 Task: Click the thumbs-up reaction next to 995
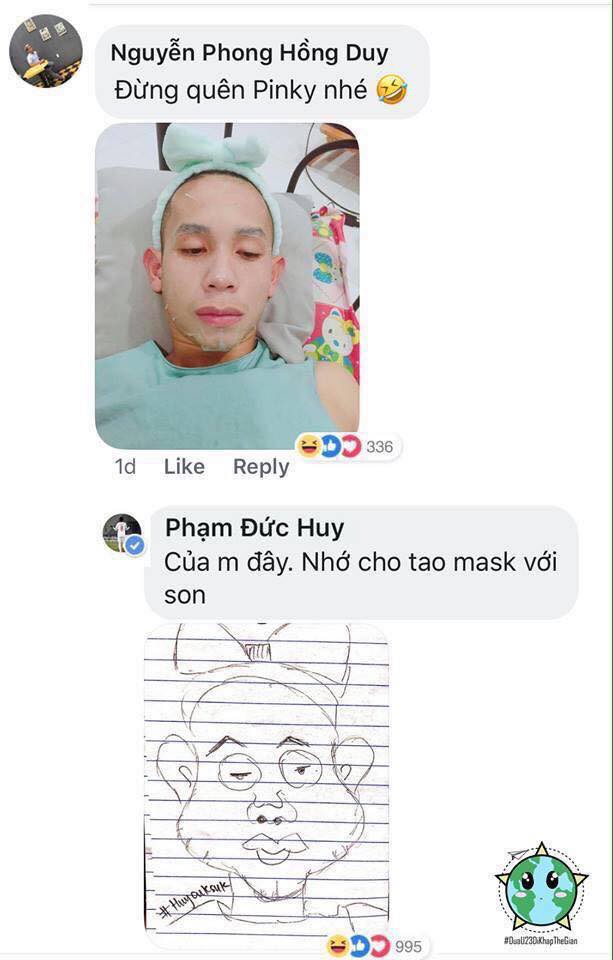point(358,946)
